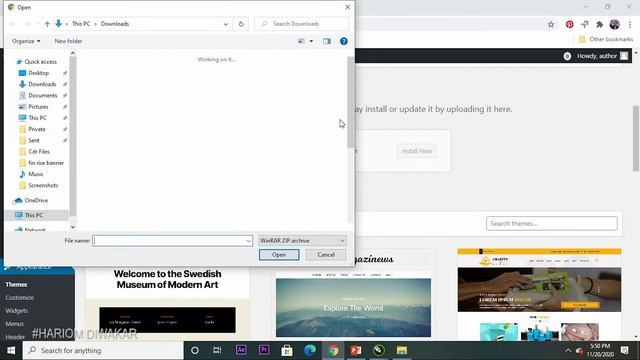
Task: Open Chrome profile avatar
Action: (x=615, y=24)
